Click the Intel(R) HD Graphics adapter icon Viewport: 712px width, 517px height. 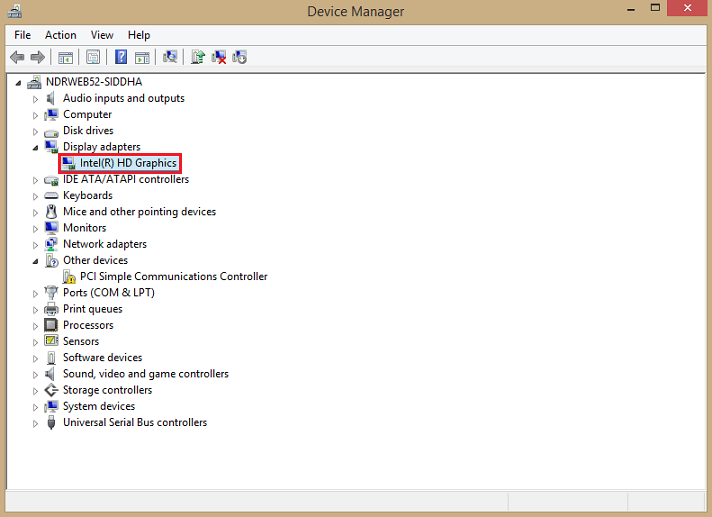pyautogui.click(x=69, y=163)
